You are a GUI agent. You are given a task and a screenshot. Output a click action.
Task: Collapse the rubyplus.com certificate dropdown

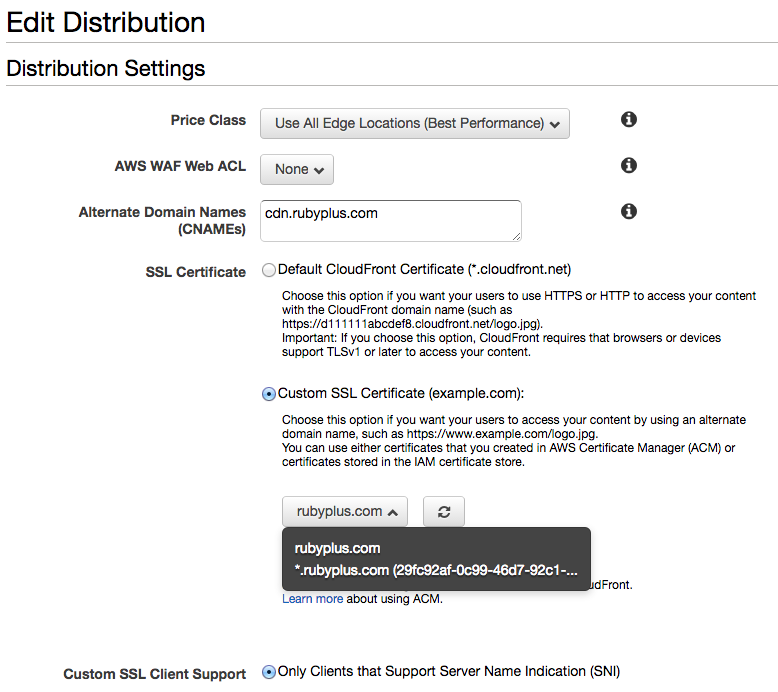click(345, 511)
